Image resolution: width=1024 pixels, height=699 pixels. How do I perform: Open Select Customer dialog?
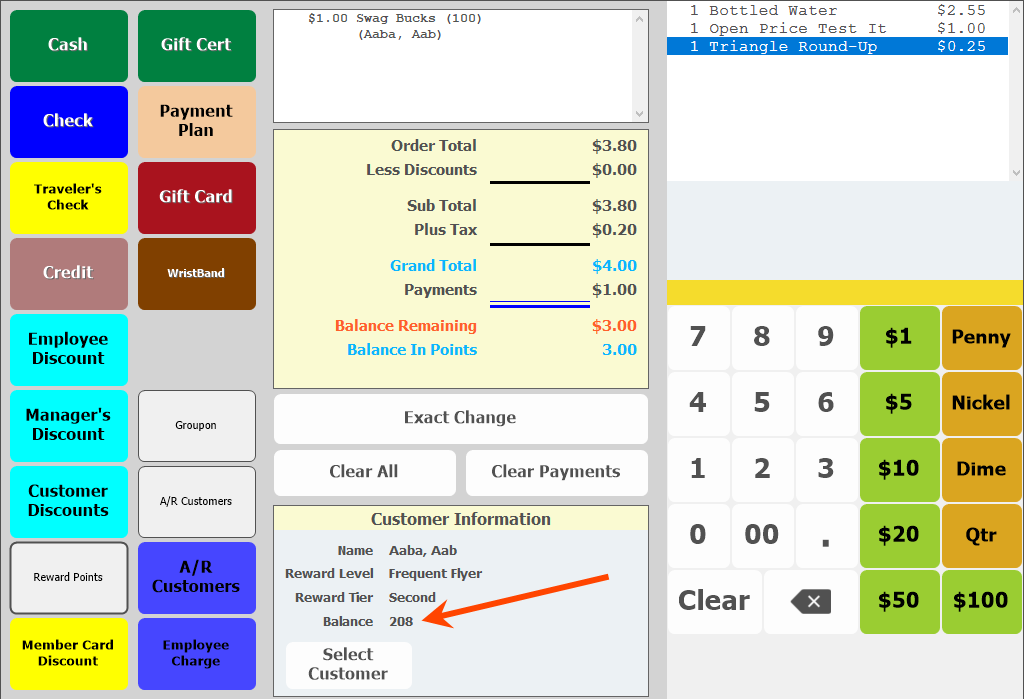[348, 664]
